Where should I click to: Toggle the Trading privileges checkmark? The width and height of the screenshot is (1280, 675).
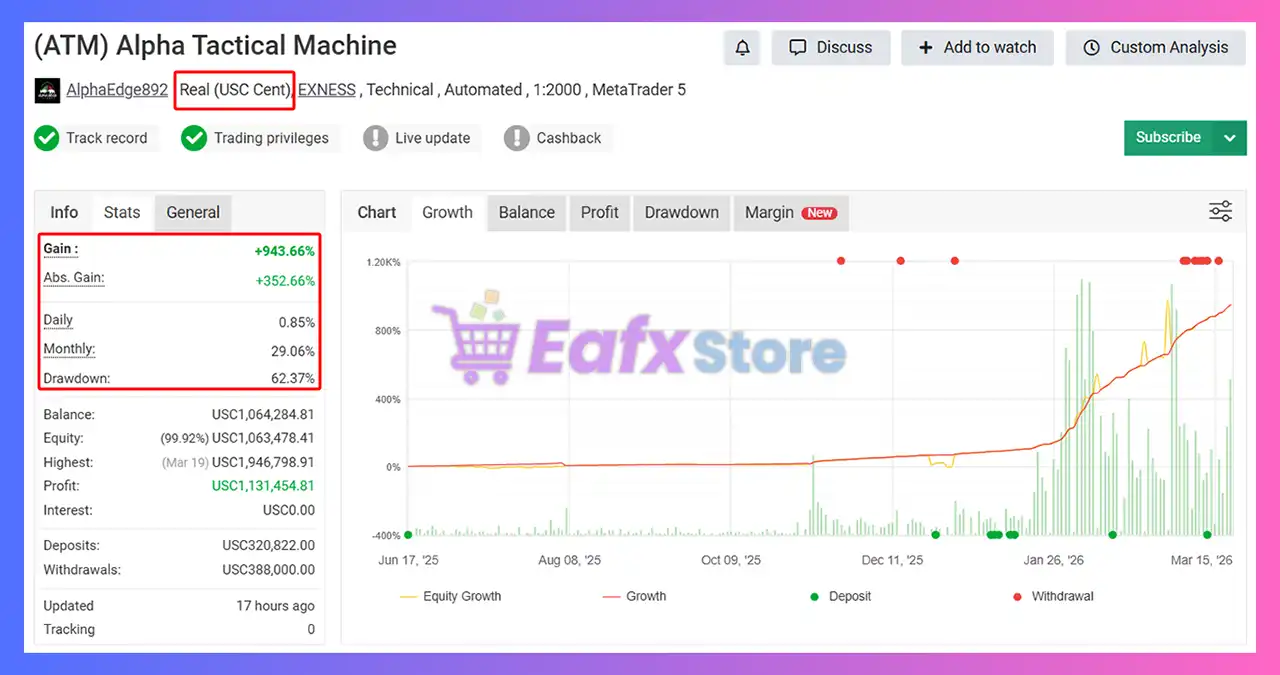194,138
